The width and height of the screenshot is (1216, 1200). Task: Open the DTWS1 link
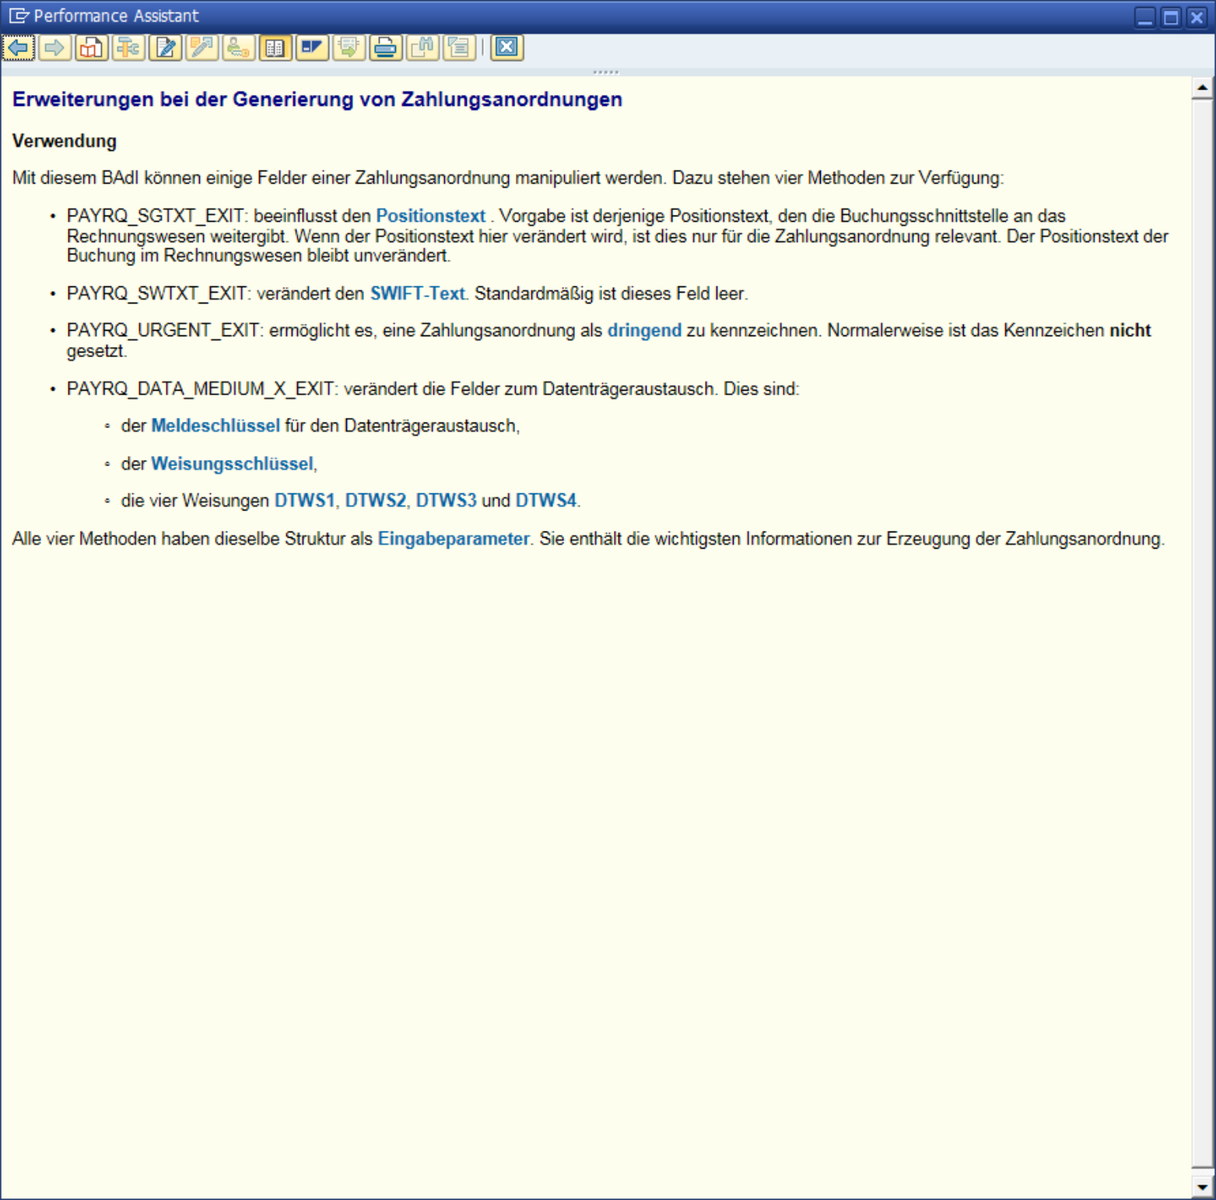(x=304, y=501)
